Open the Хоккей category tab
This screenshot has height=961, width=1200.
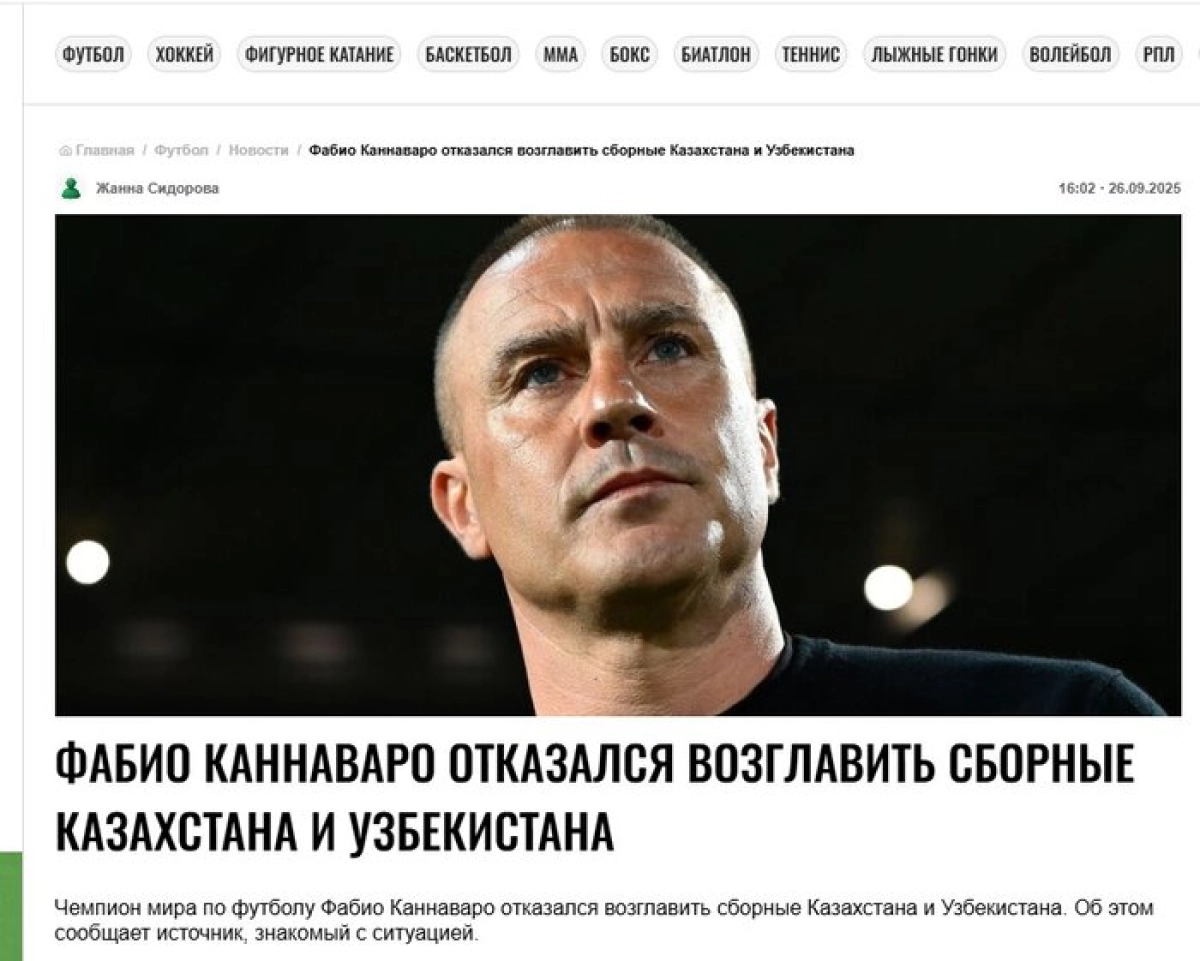coord(184,55)
